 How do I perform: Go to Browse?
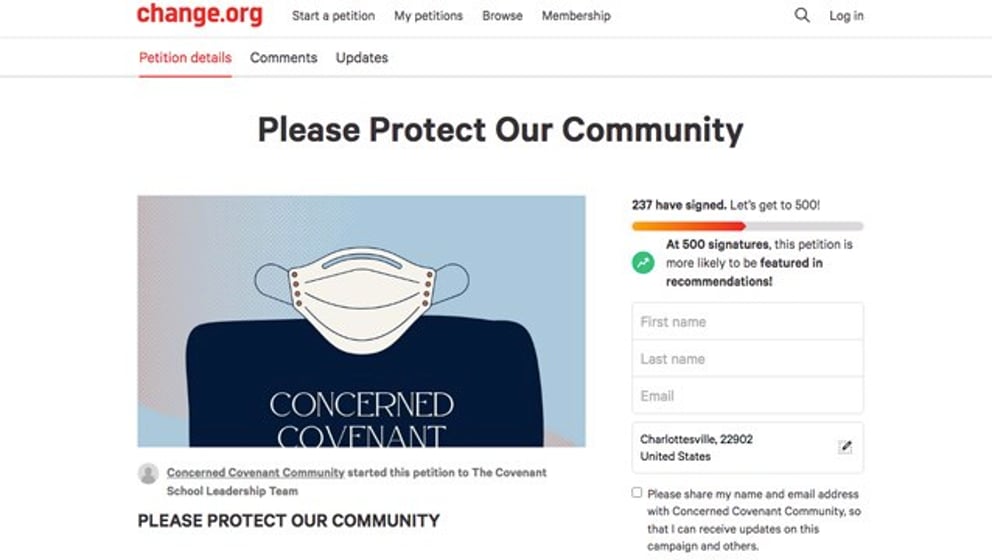click(x=502, y=16)
